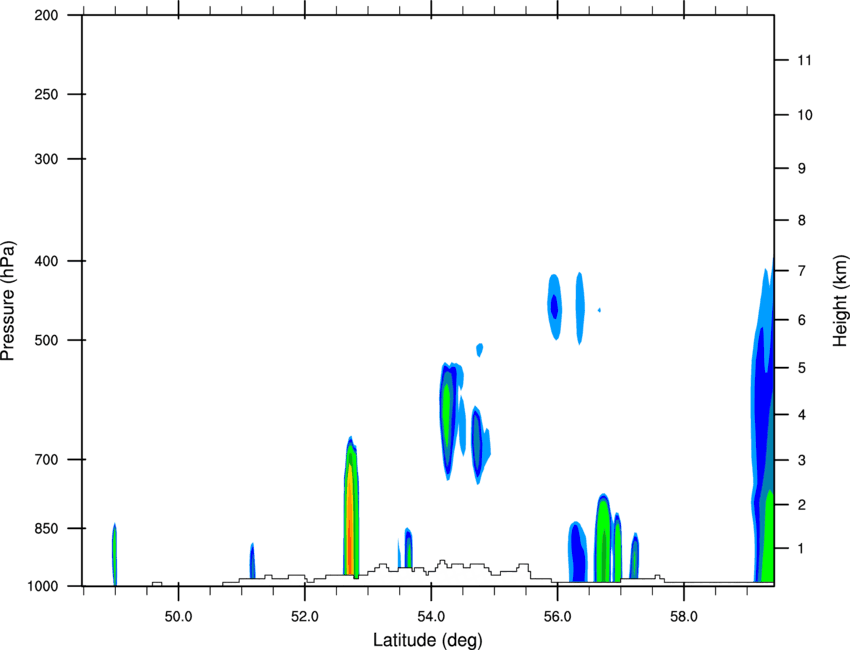The image size is (850, 650).
Task: Pick the 9 km height label
Action: coord(802,169)
